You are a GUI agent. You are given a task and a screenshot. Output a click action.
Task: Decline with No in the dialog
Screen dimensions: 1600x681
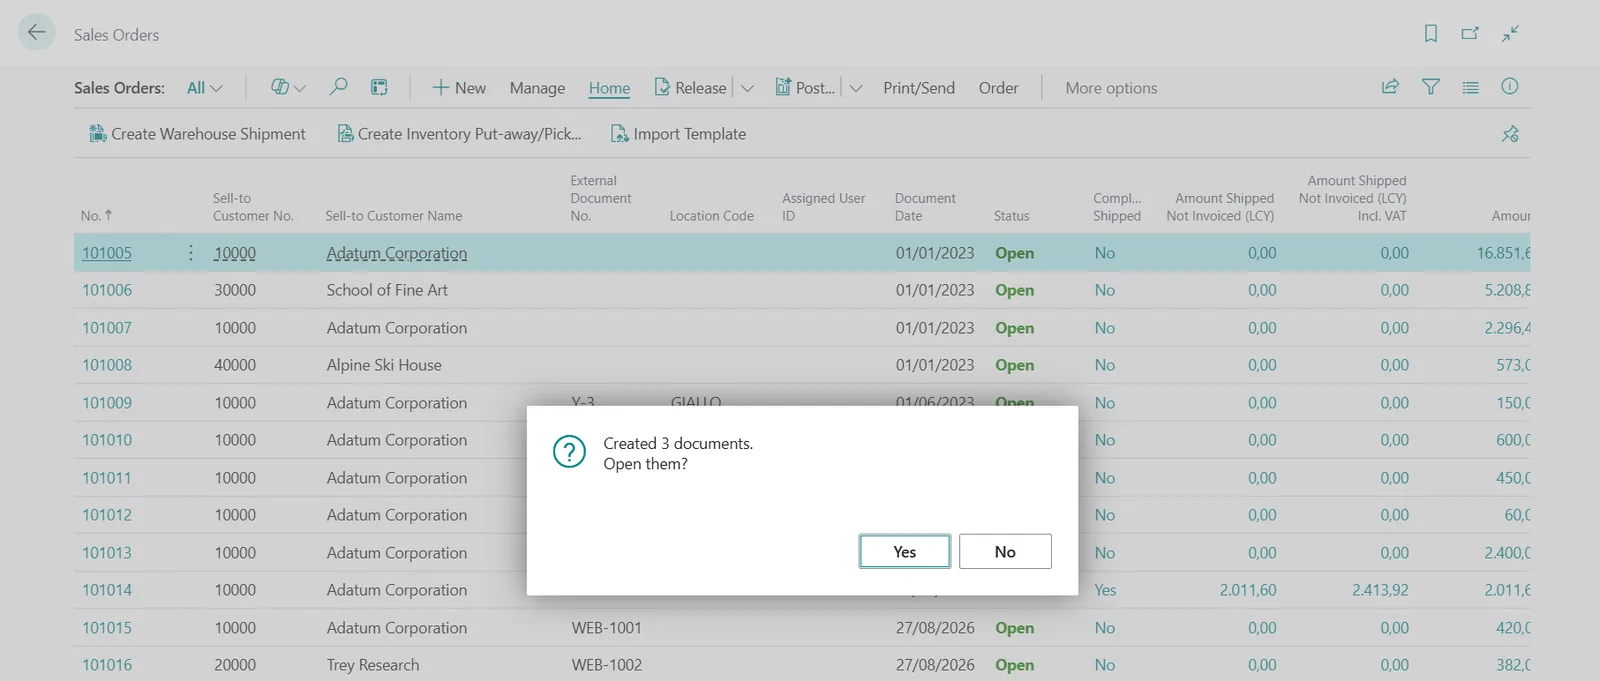(1005, 552)
